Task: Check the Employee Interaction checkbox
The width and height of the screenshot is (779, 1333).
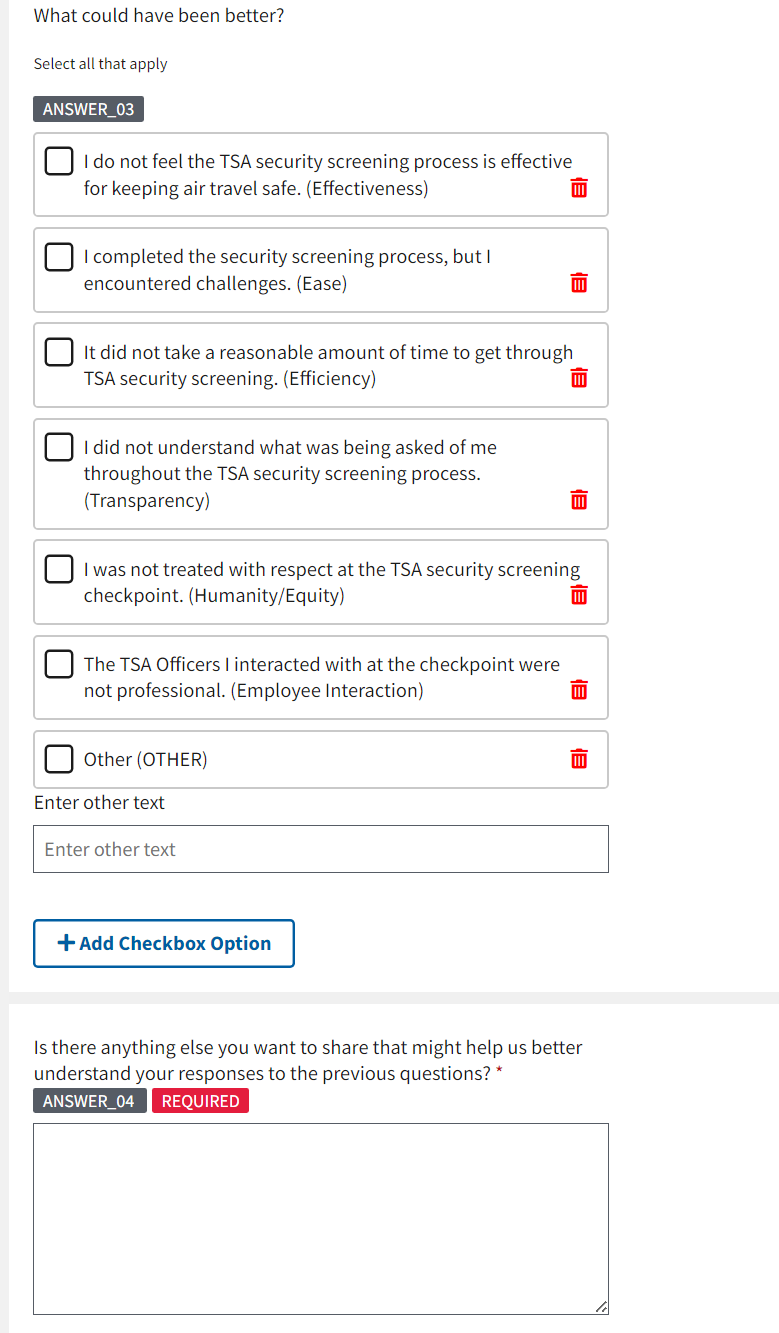Action: (x=59, y=664)
